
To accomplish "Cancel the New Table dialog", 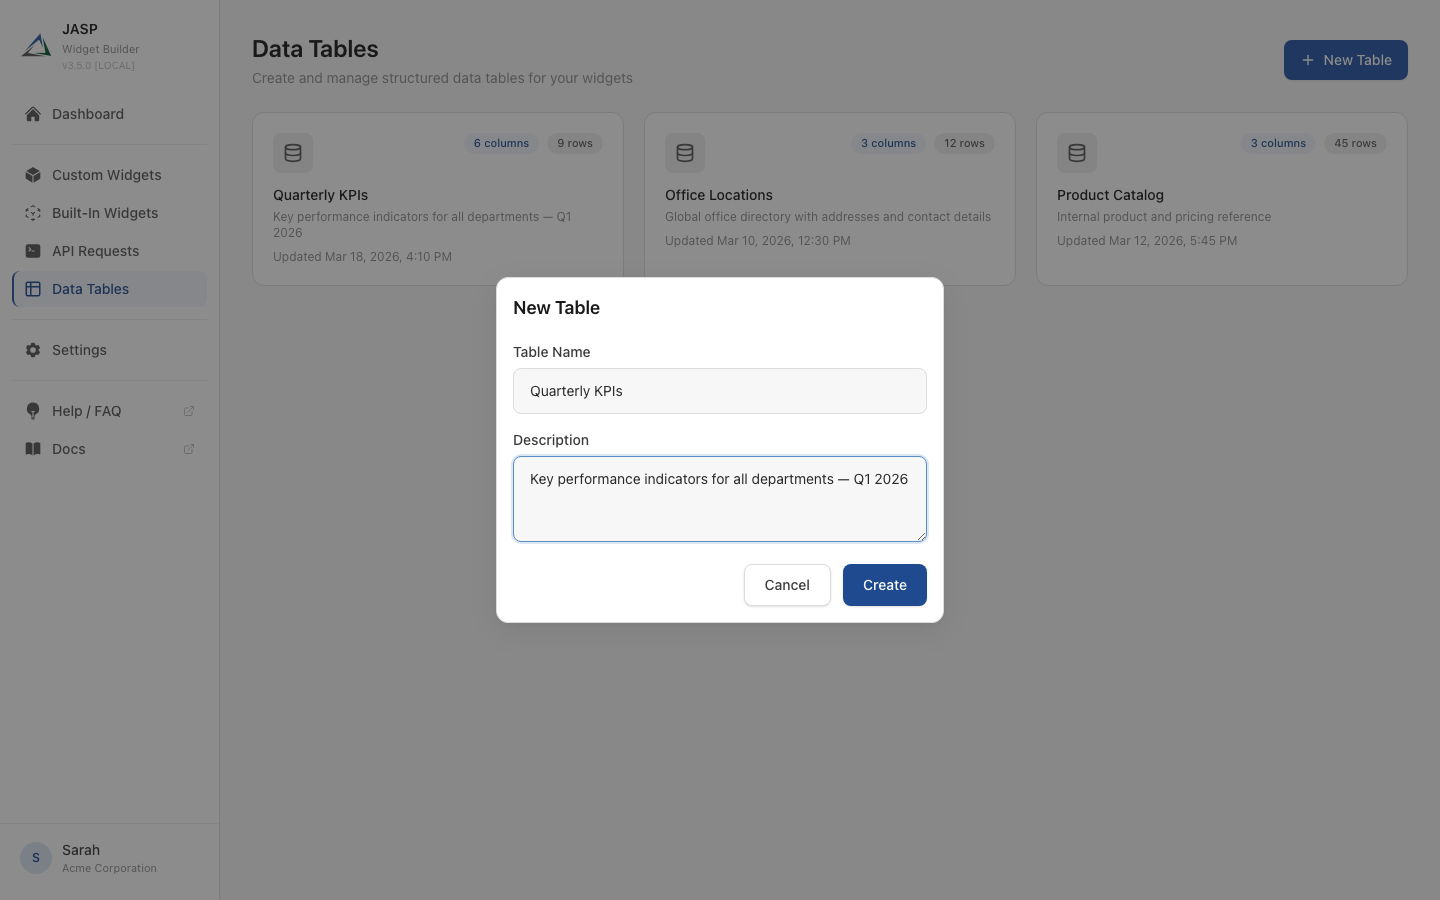I will (787, 585).
